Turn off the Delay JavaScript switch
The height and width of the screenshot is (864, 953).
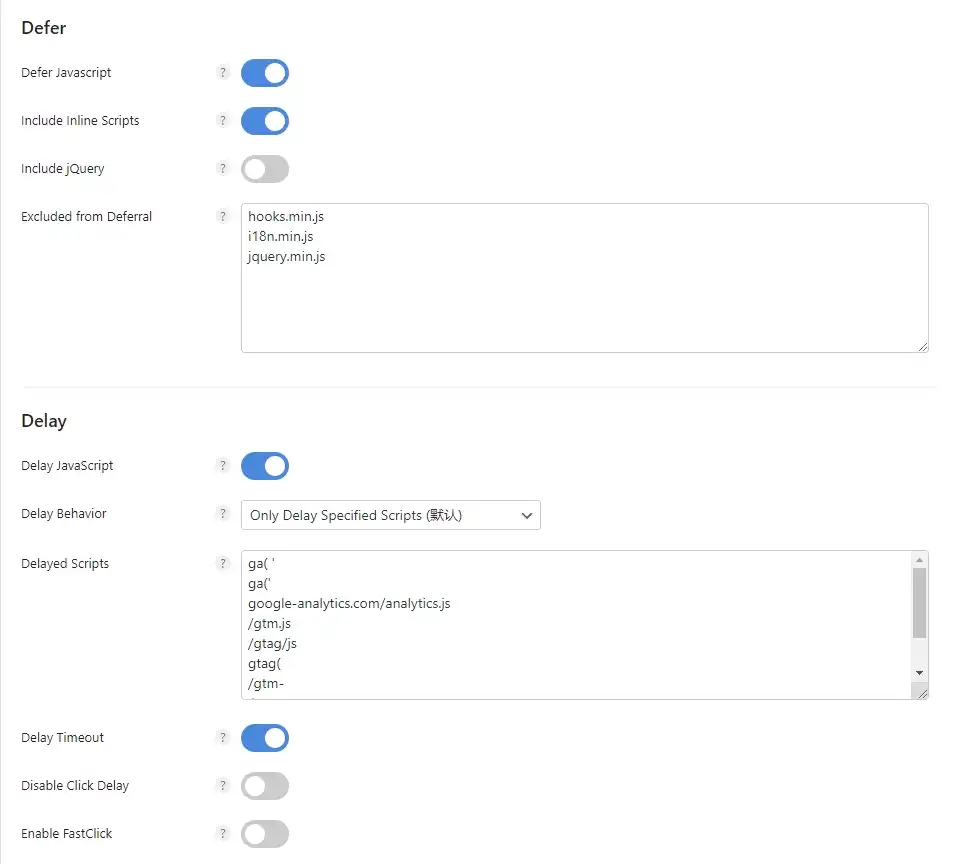coord(265,466)
